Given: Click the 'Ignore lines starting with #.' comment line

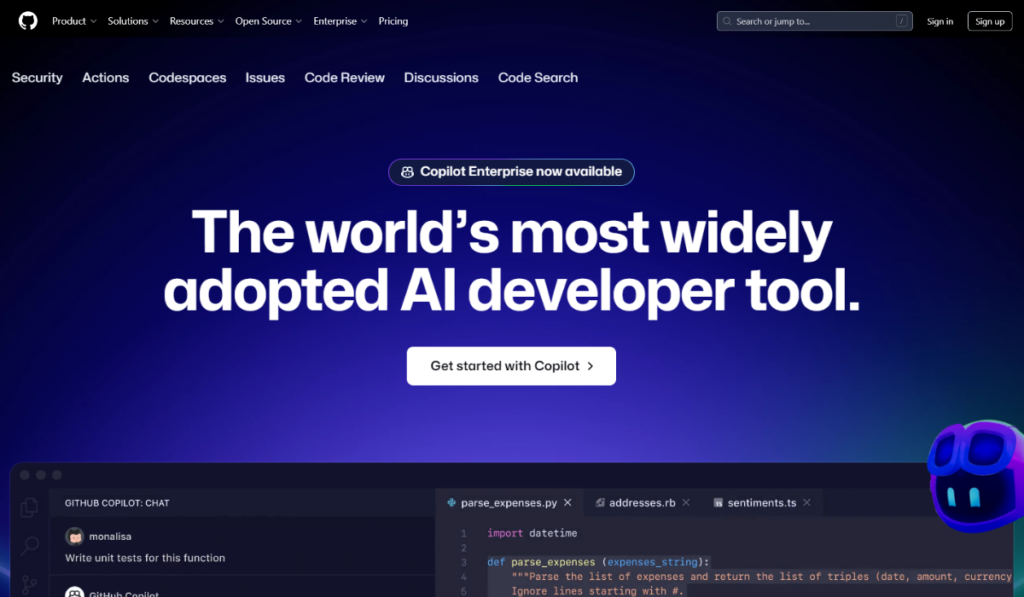Looking at the screenshot, I should [598, 590].
